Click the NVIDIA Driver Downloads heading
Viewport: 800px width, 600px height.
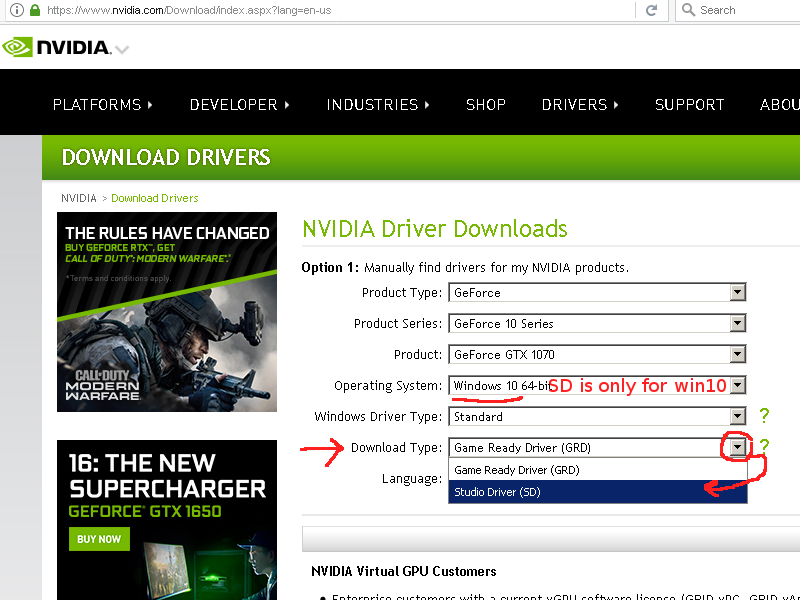pos(435,229)
